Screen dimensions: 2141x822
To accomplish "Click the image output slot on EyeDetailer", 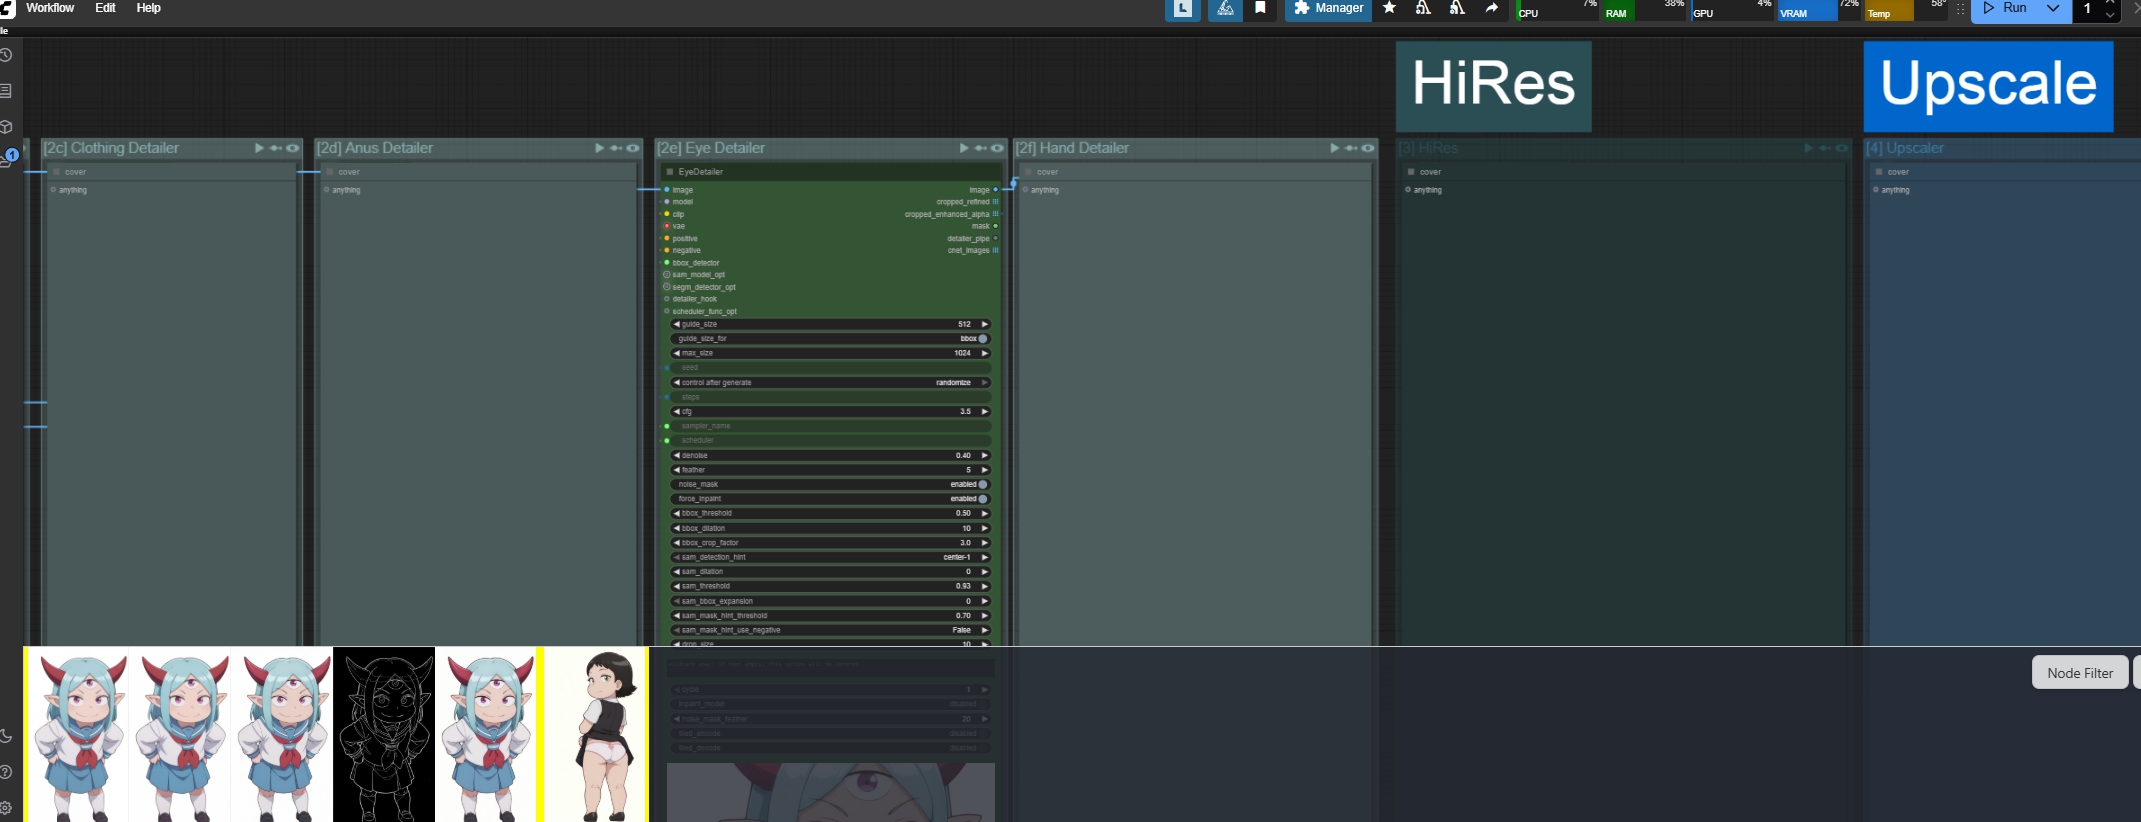I will point(995,190).
